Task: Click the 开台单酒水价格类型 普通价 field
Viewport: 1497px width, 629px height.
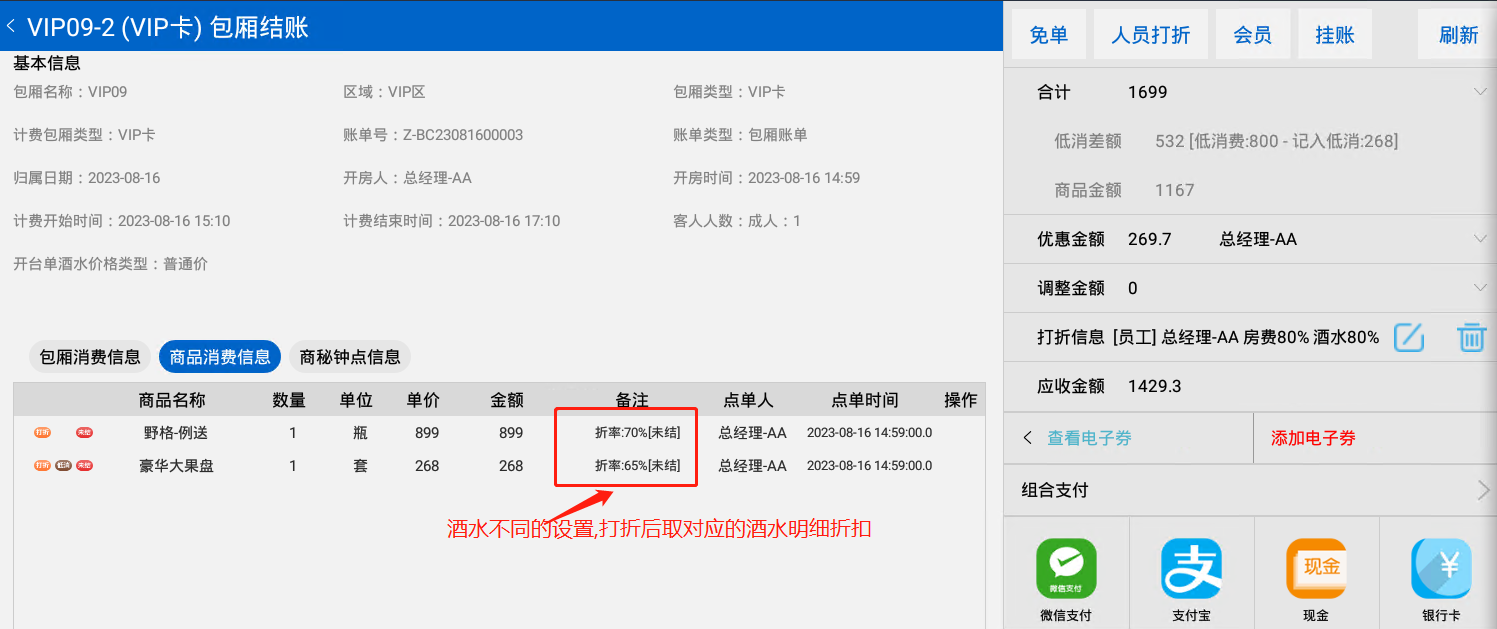Action: point(110,264)
